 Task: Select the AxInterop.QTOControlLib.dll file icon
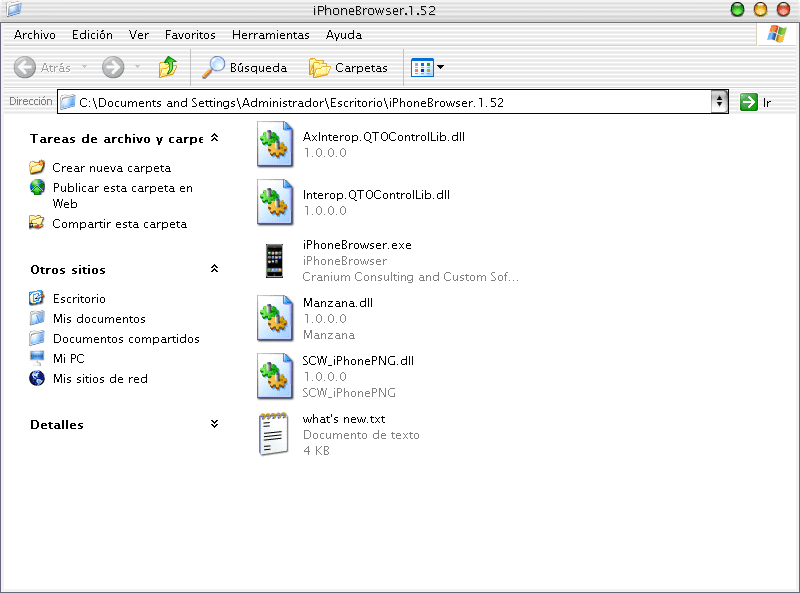[275, 144]
